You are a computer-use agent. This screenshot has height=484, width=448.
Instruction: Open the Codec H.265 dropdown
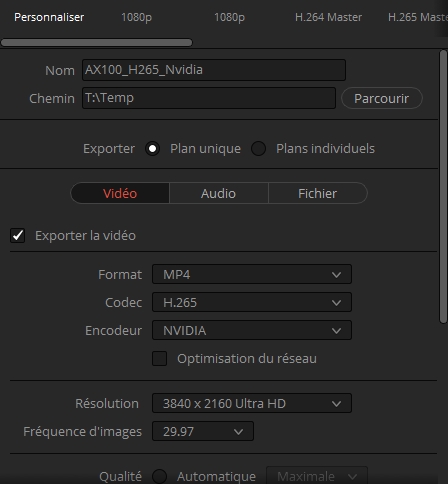tap(252, 302)
